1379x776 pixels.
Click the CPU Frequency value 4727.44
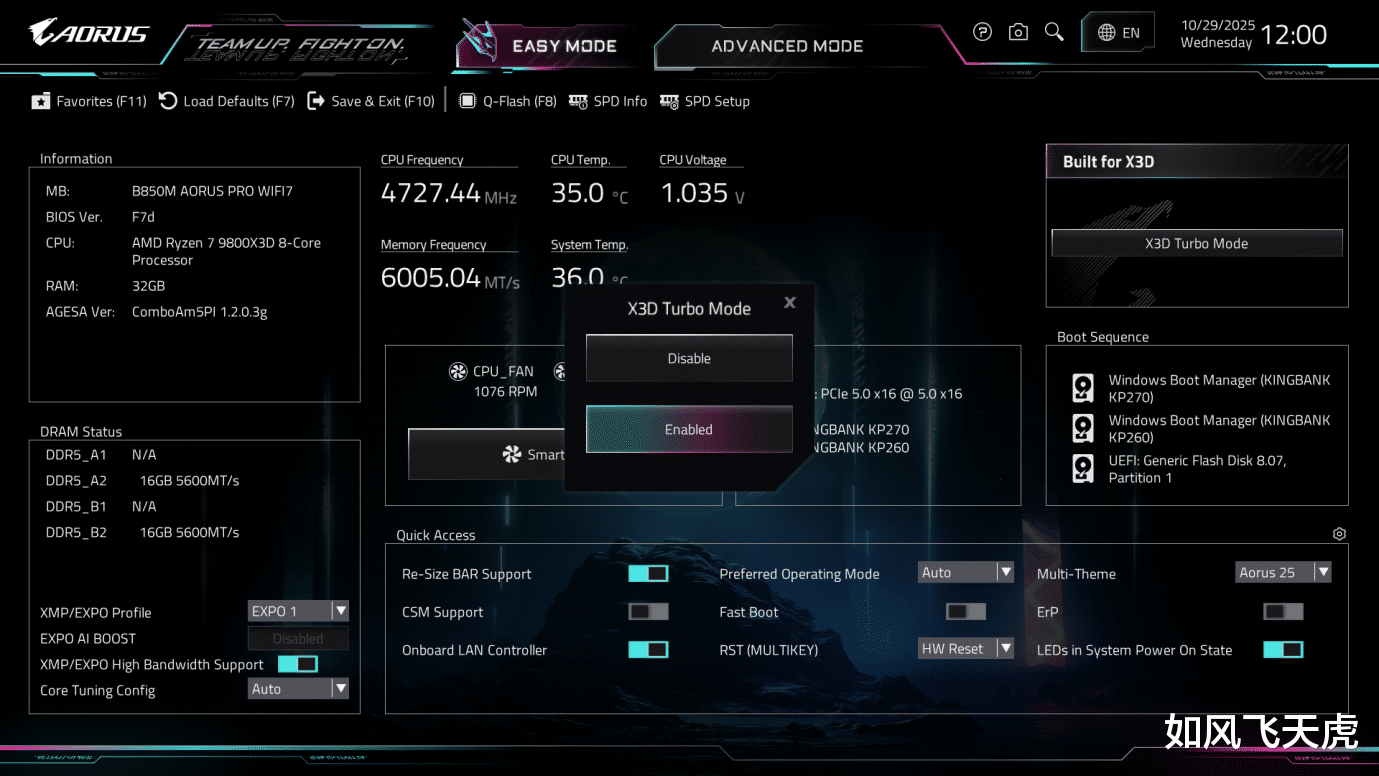click(431, 193)
